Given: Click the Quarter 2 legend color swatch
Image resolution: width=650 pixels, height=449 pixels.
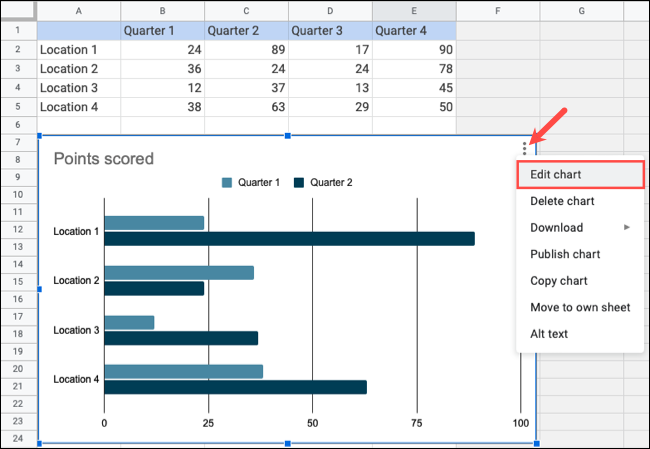Looking at the screenshot, I should pos(299,182).
